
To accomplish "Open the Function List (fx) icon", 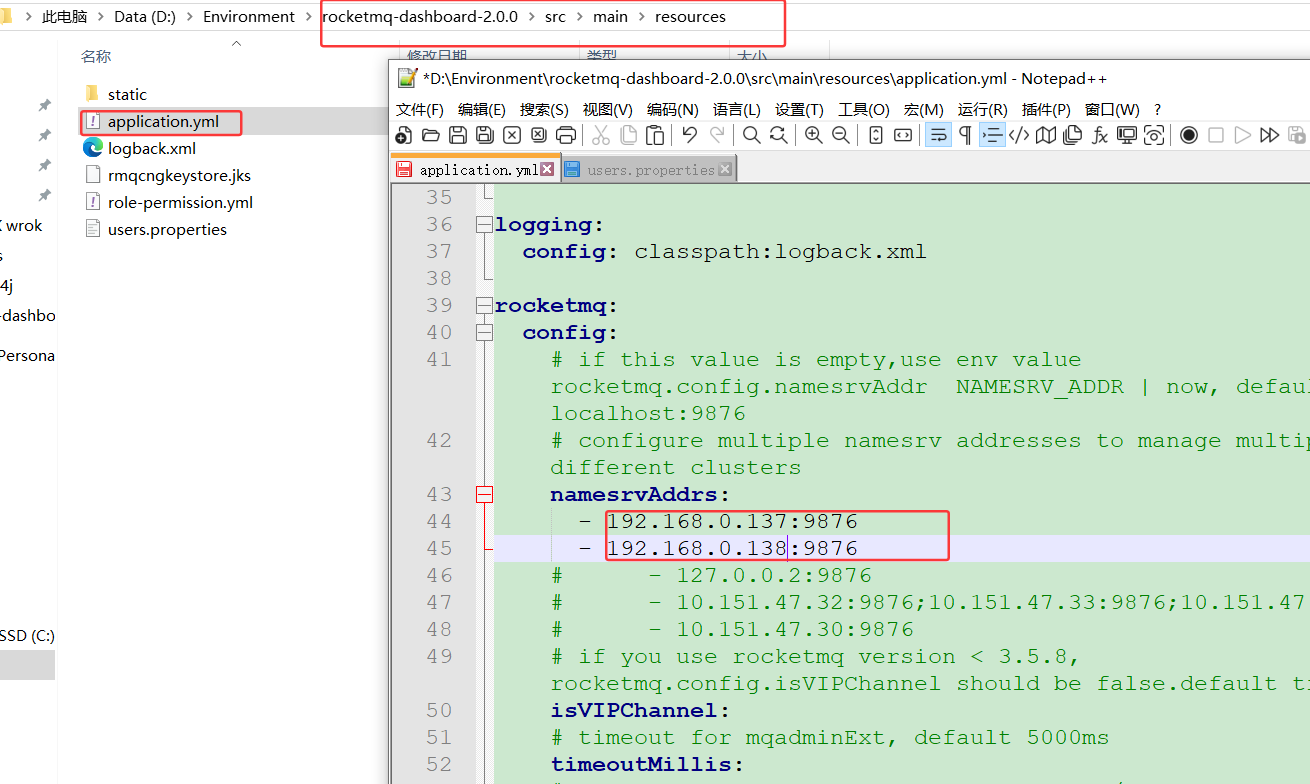I will 1100,135.
